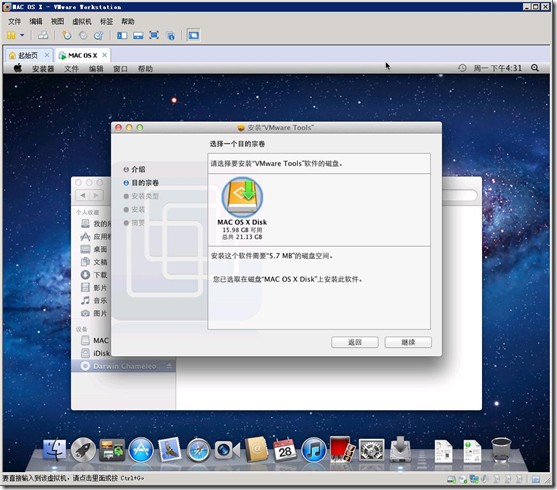This screenshot has width=557, height=490.
Task: Click the network send icon in toolbar
Action: pyautogui.click(x=43, y=35)
